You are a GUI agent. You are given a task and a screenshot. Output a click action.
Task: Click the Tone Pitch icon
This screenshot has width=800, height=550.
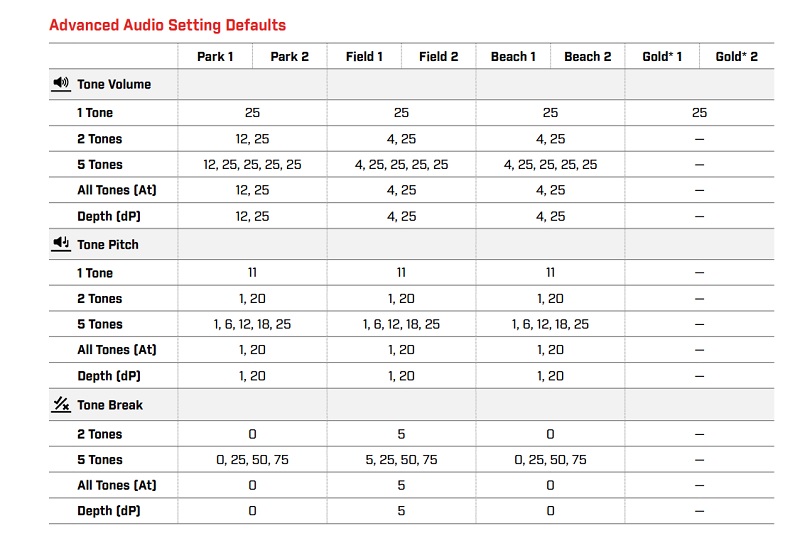60,244
